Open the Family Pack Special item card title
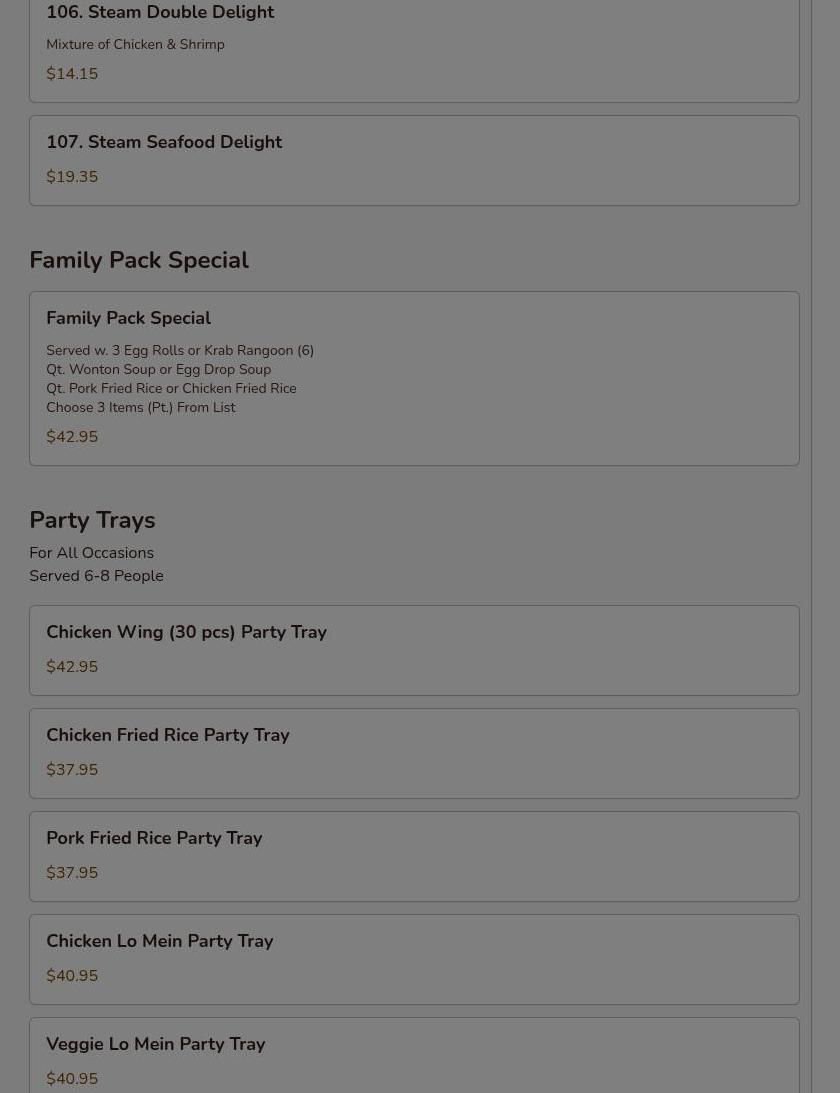Image resolution: width=840 pixels, height=1093 pixels. tap(128, 319)
